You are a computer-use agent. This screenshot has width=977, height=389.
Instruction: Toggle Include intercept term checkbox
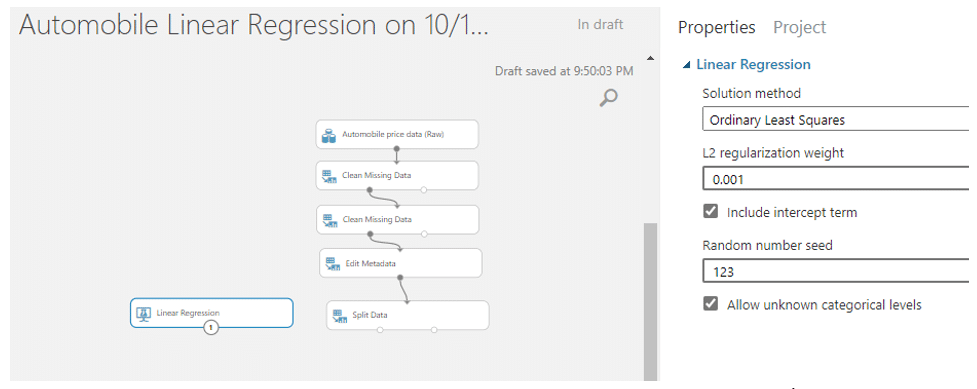[710, 212]
